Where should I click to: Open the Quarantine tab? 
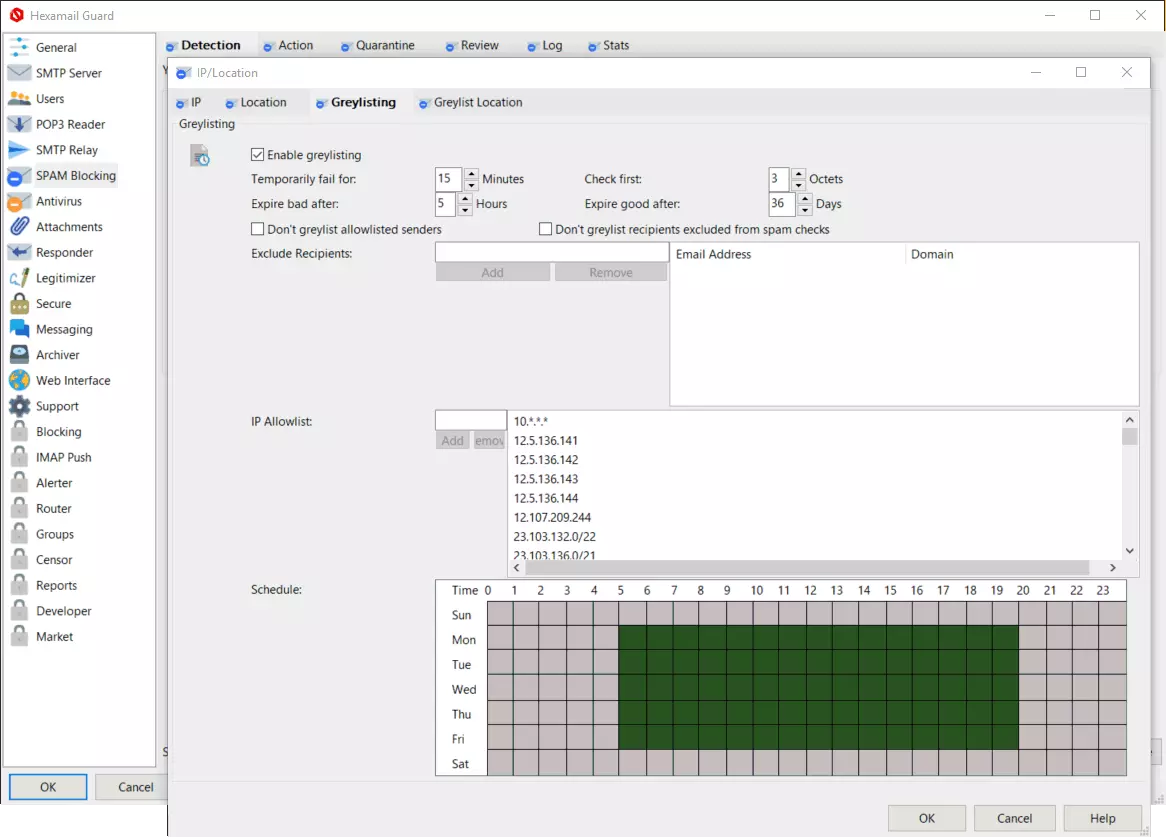click(385, 45)
